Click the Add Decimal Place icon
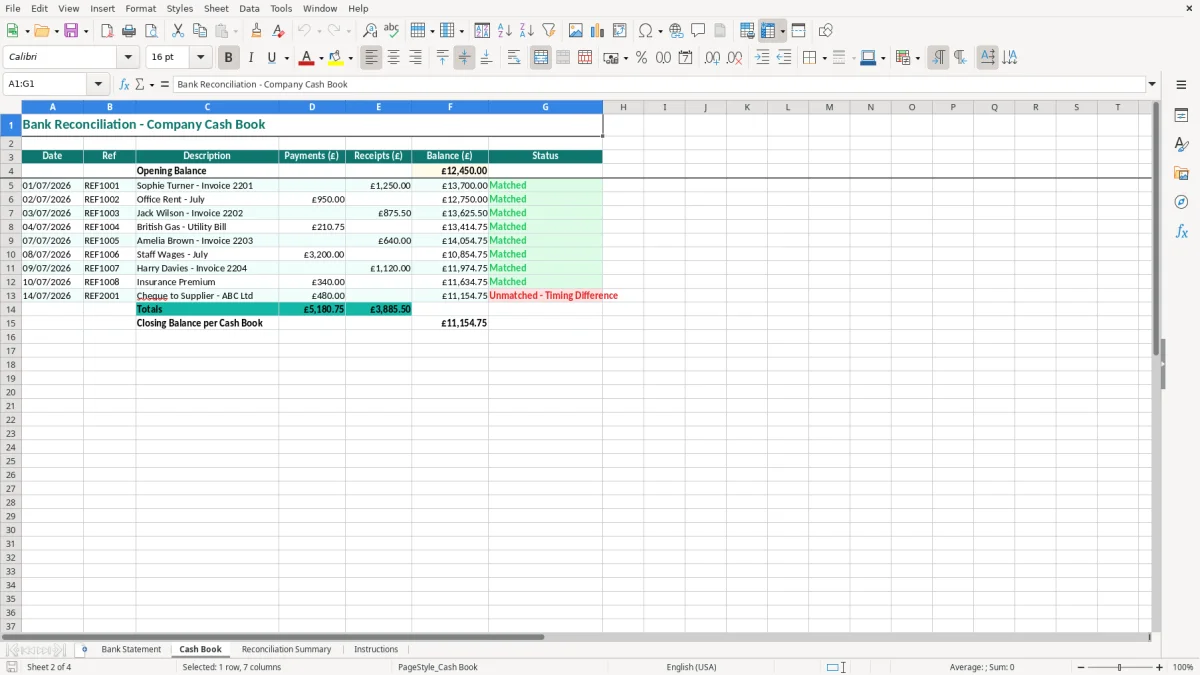 [712, 58]
